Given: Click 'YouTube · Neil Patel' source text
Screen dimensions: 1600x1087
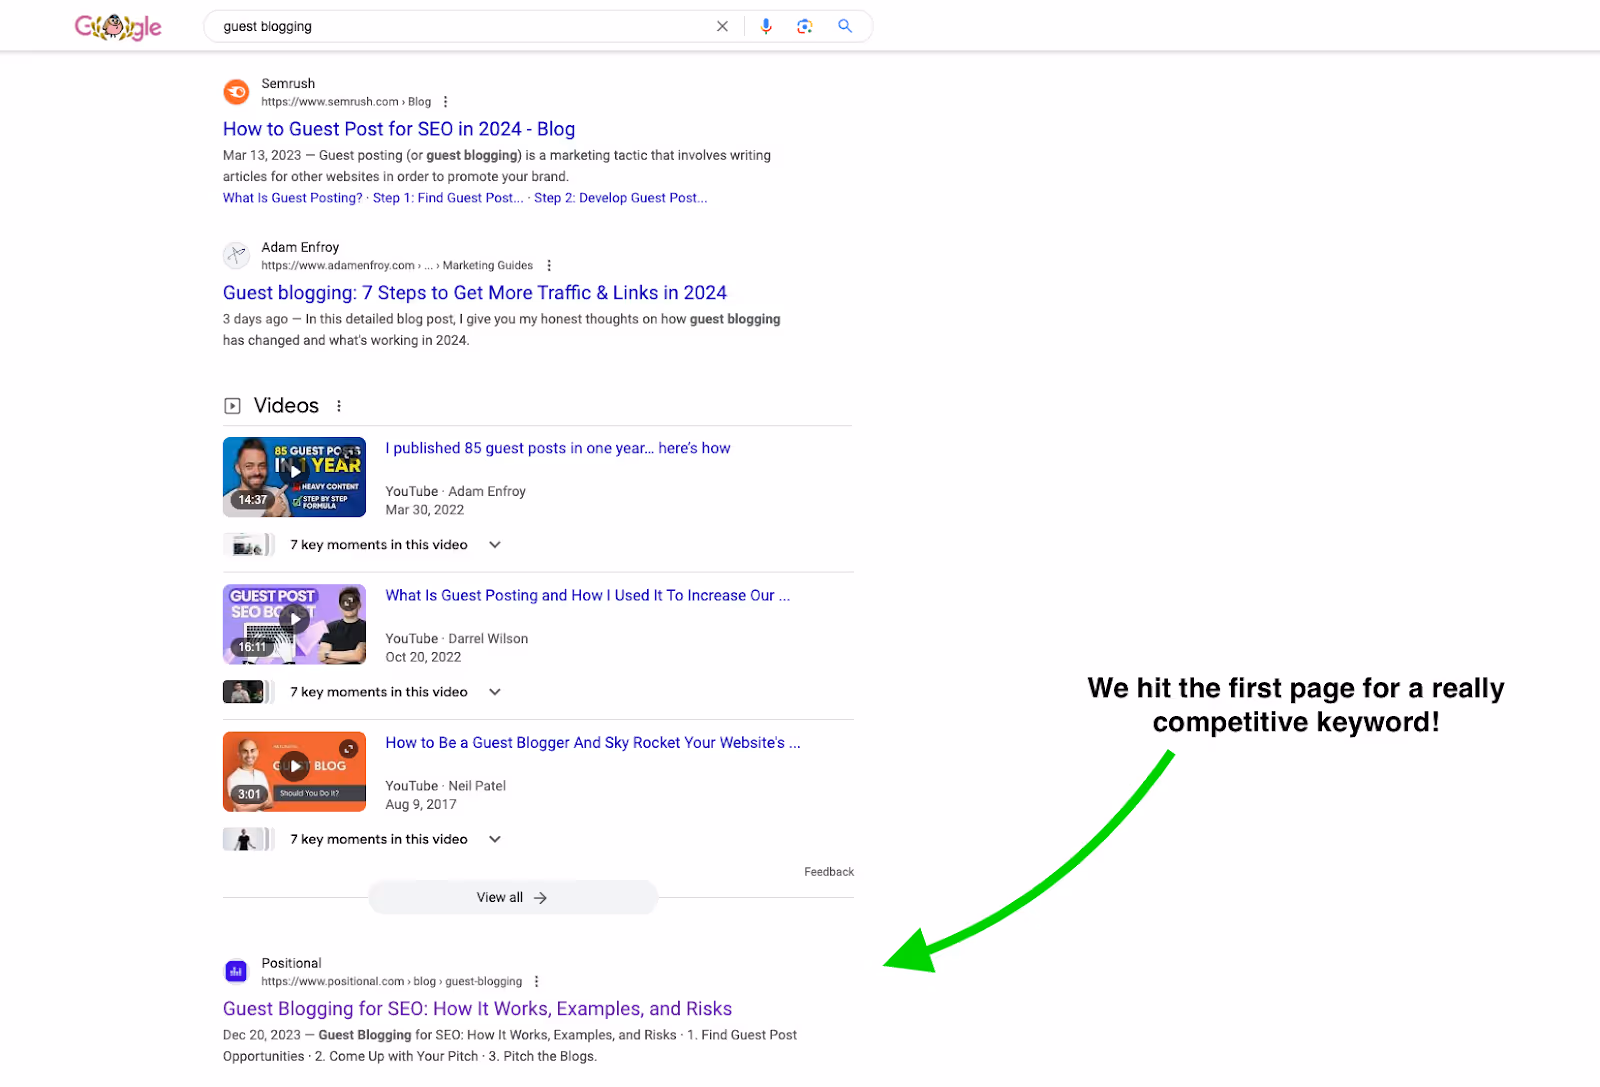Looking at the screenshot, I should coord(446,786).
